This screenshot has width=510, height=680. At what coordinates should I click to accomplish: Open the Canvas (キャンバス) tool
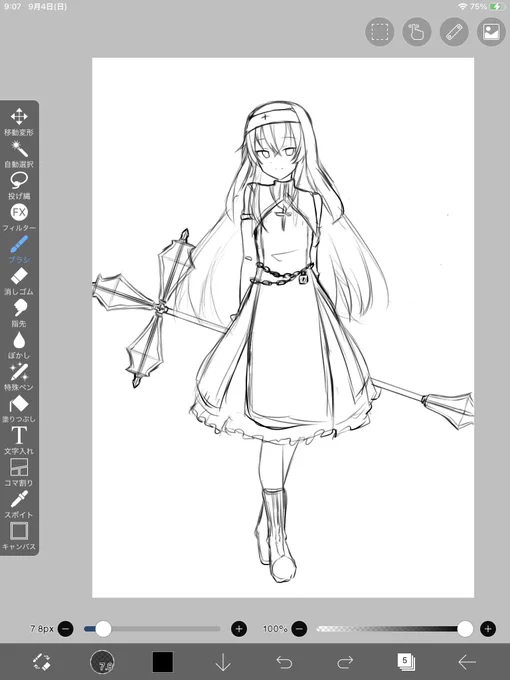click(19, 536)
